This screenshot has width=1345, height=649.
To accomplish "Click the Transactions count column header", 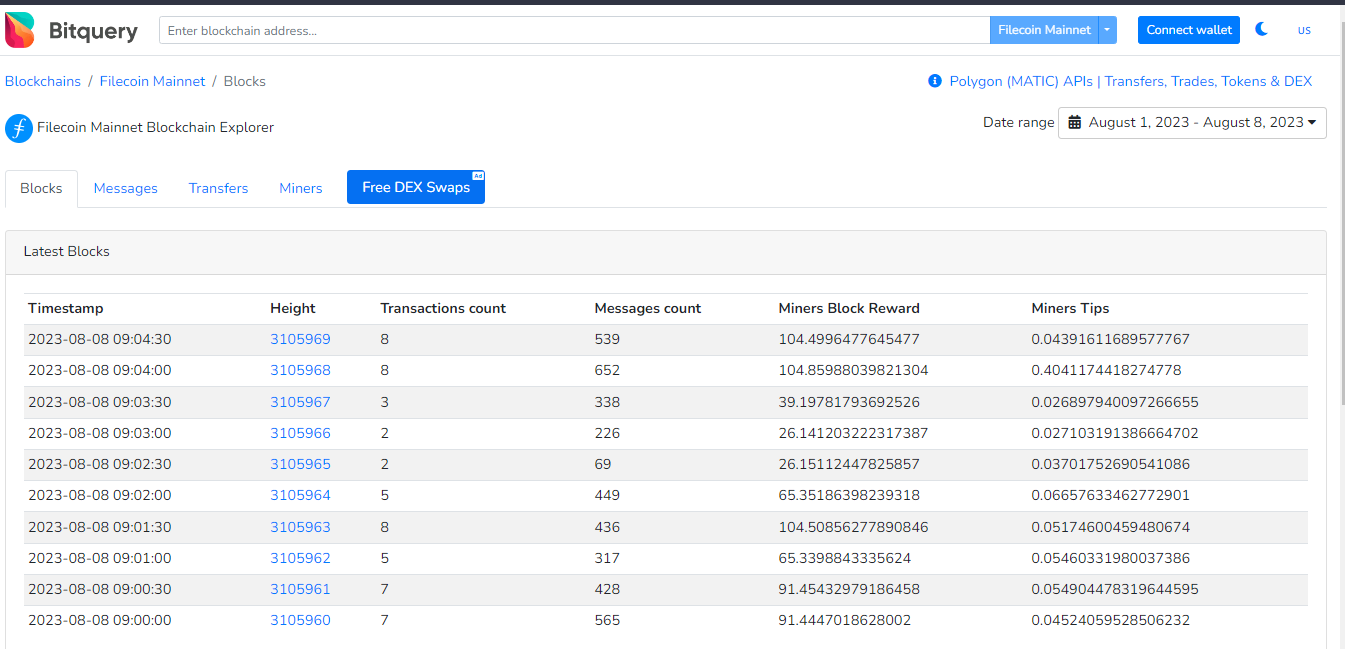I will point(443,308).
